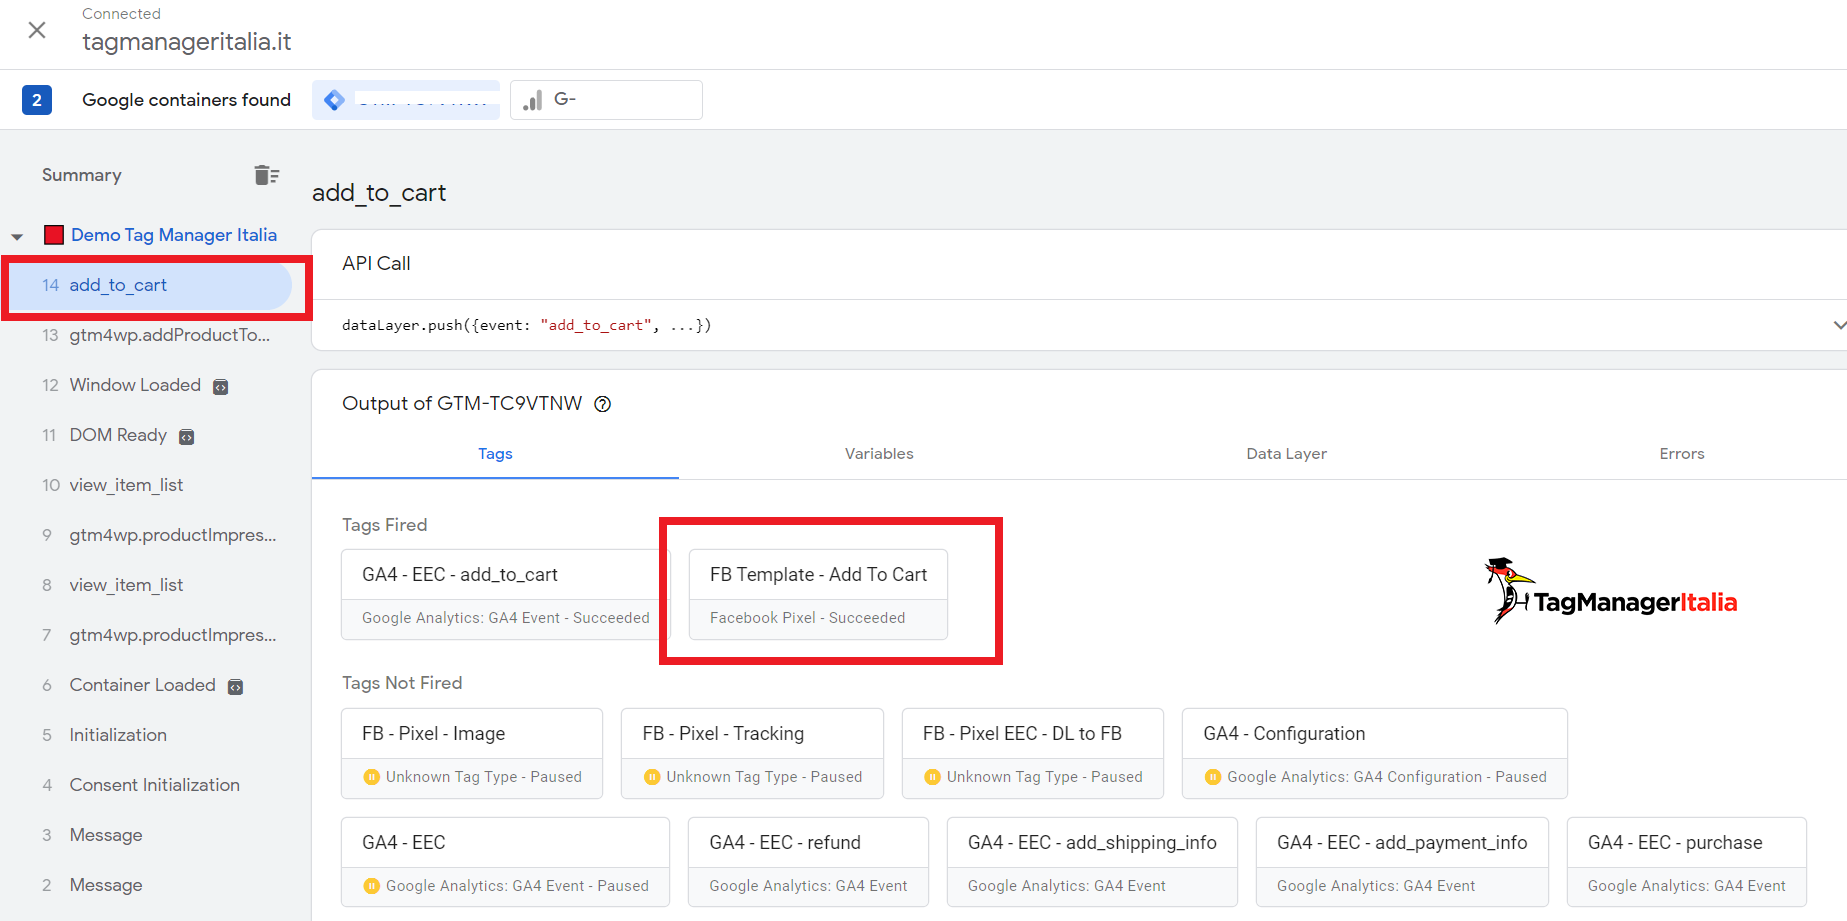
Task: Open tag card GA4 - EEC - add_shipping_info
Action: (1092, 862)
